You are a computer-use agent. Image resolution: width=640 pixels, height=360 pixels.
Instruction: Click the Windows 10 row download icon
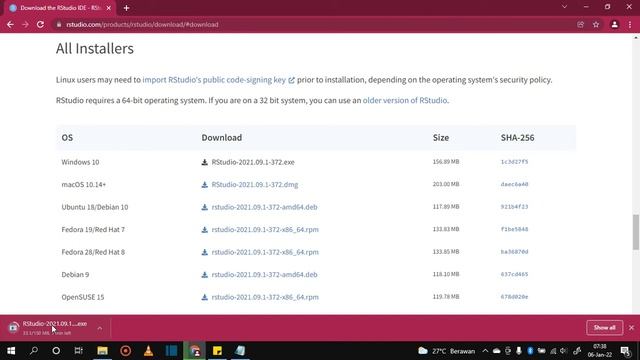(x=204, y=162)
